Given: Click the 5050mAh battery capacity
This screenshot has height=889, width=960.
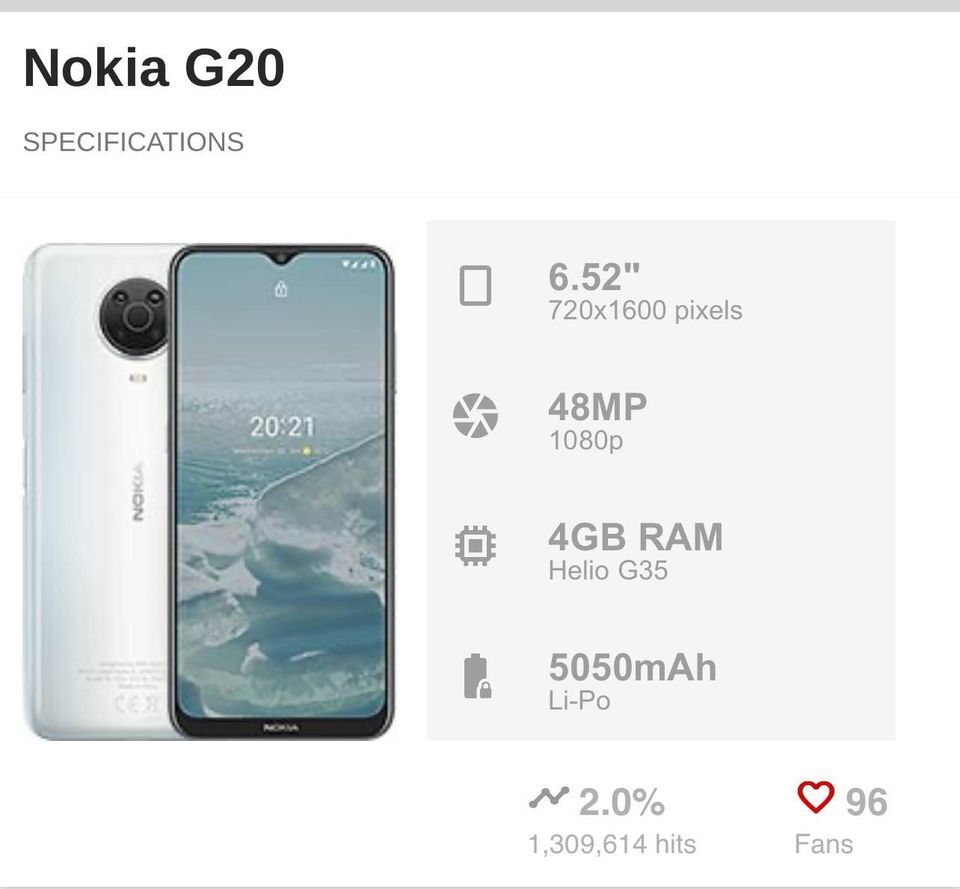Looking at the screenshot, I should click(632, 667).
